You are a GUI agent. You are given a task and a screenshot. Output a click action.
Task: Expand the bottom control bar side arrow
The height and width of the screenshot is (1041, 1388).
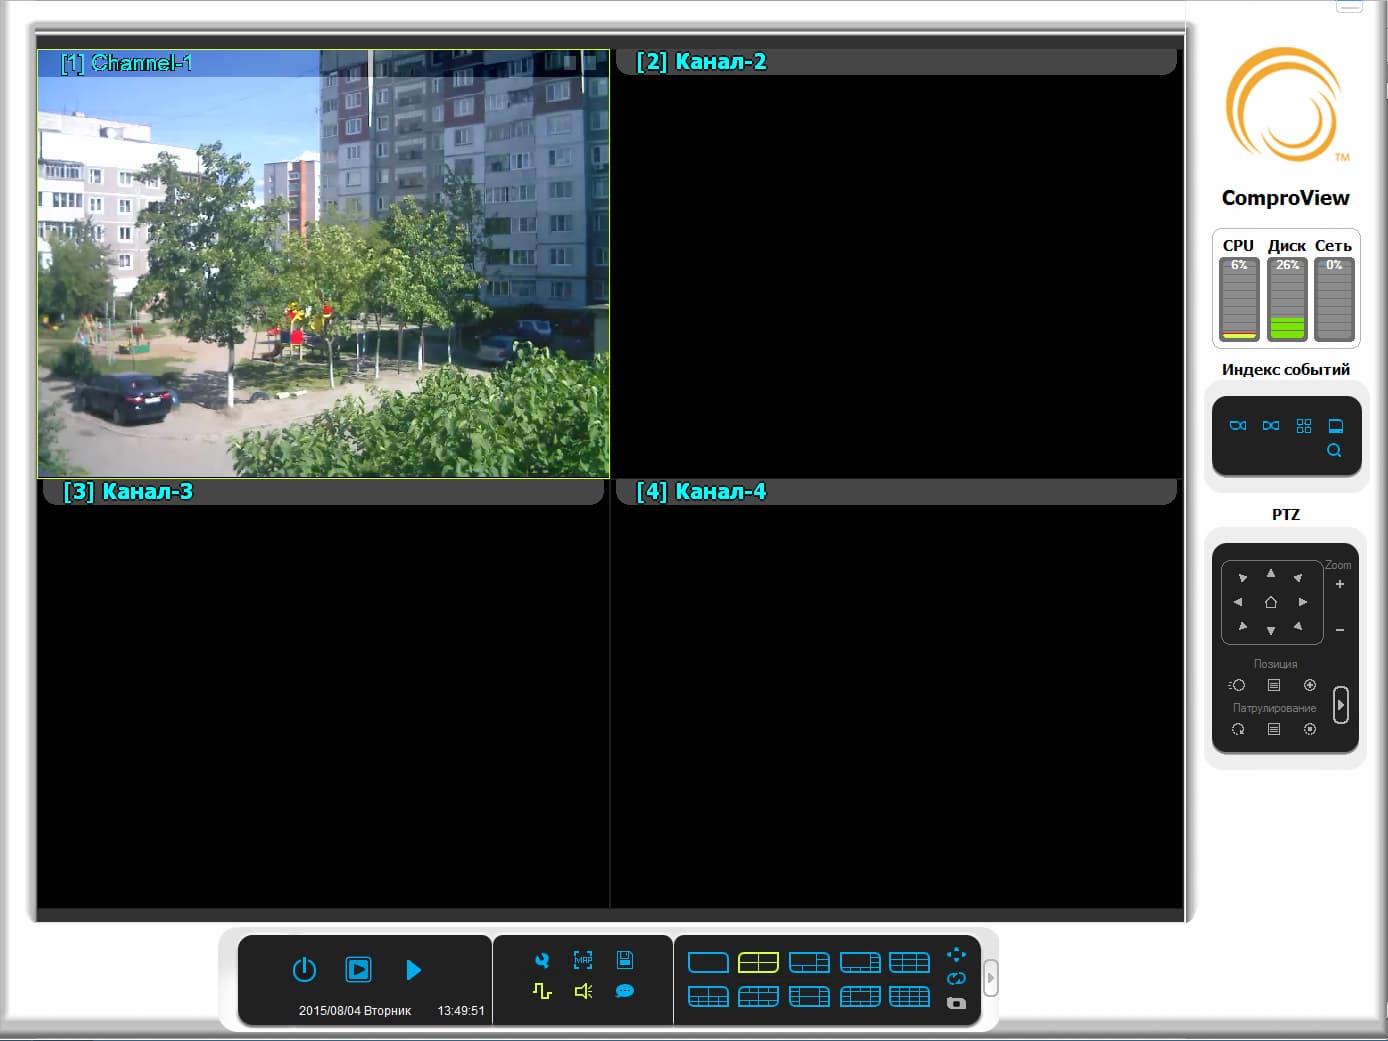point(990,978)
